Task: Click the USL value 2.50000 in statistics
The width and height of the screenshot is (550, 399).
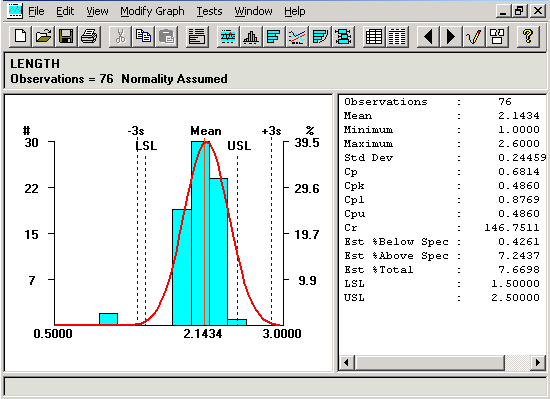Action: 515,298
